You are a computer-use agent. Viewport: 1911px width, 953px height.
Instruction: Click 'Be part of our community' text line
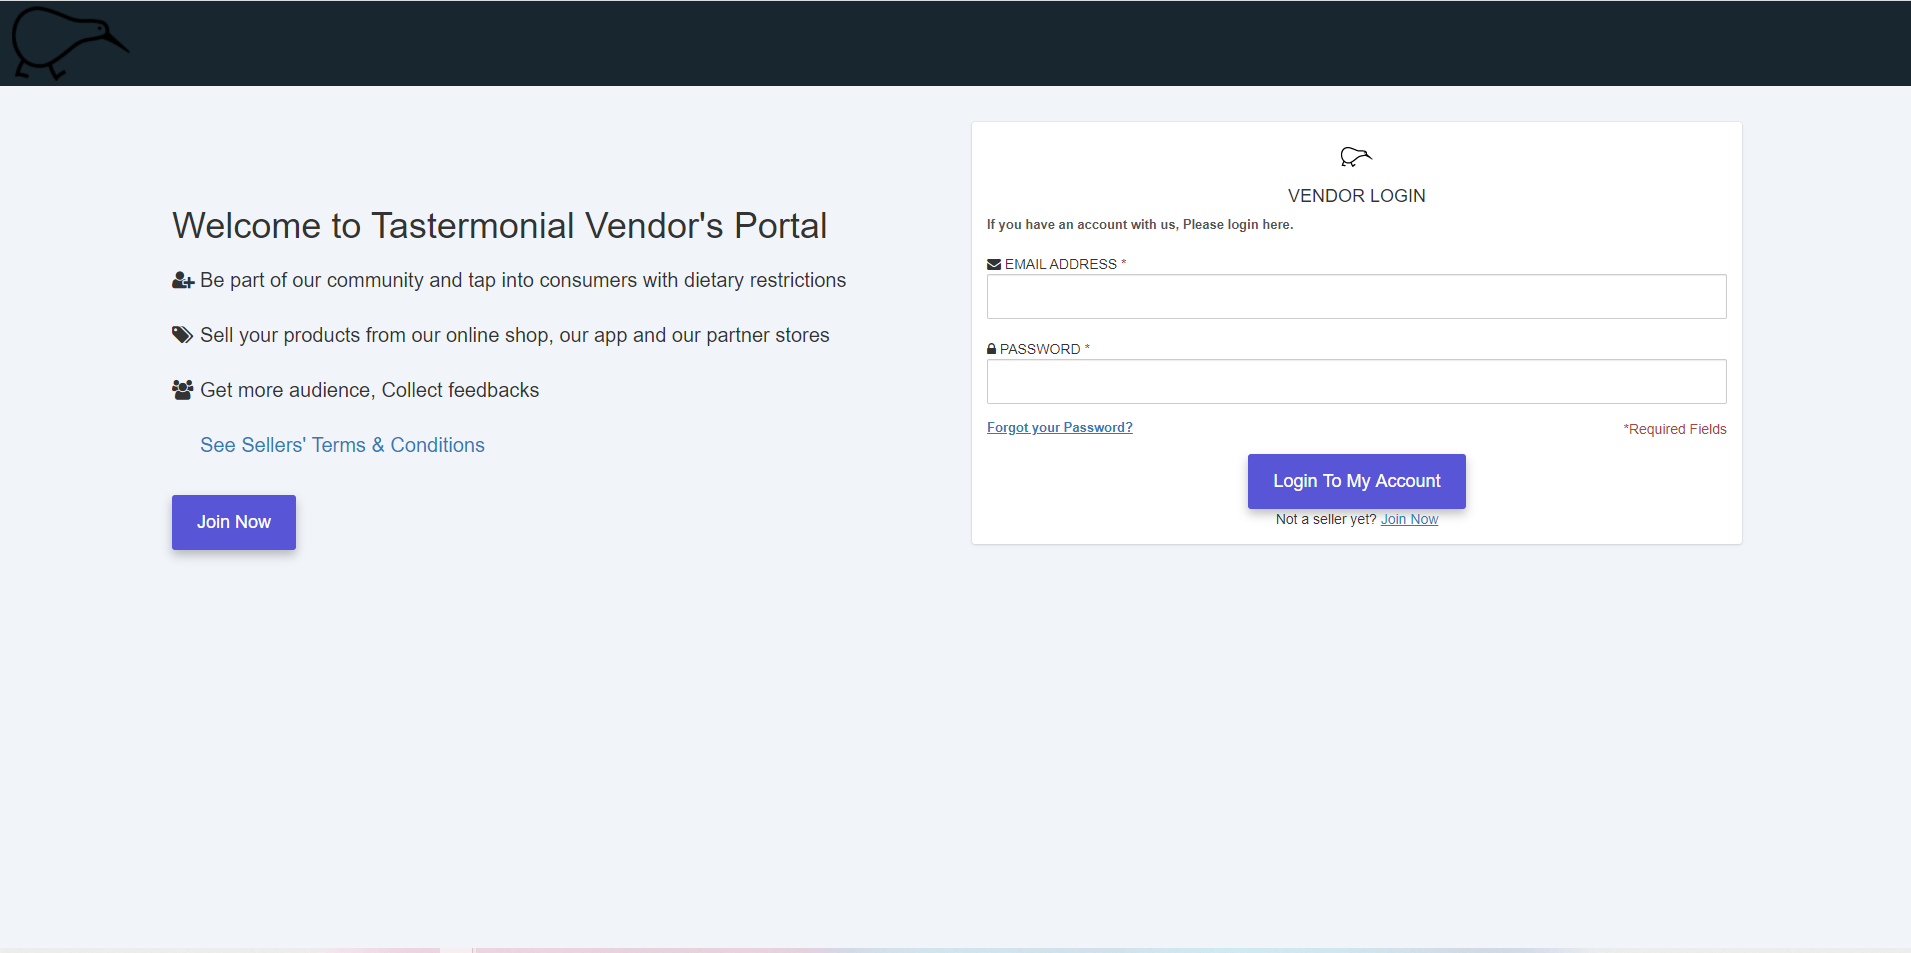tap(523, 280)
